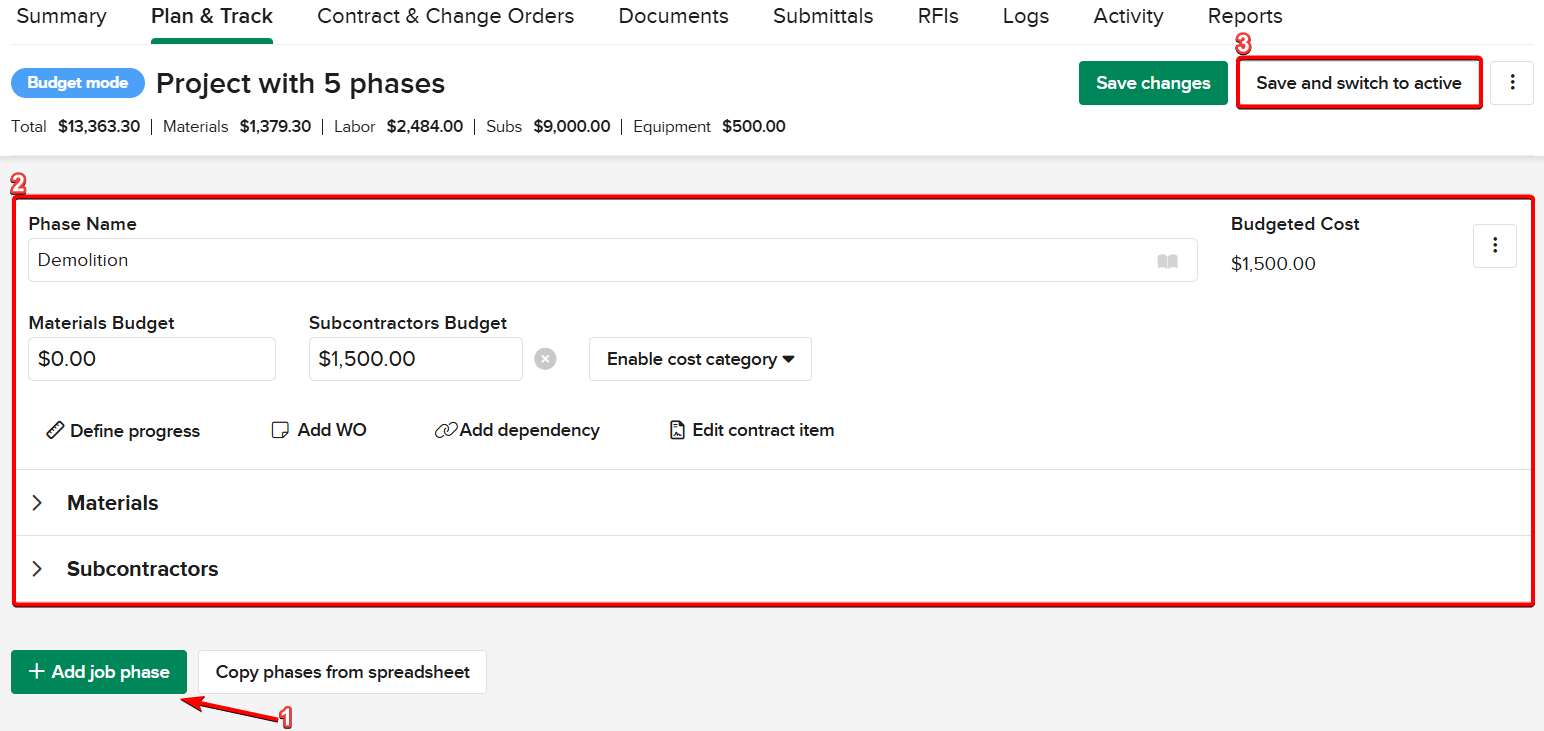Click the Edit contract item document icon
This screenshot has width=1544, height=731.
(677, 431)
